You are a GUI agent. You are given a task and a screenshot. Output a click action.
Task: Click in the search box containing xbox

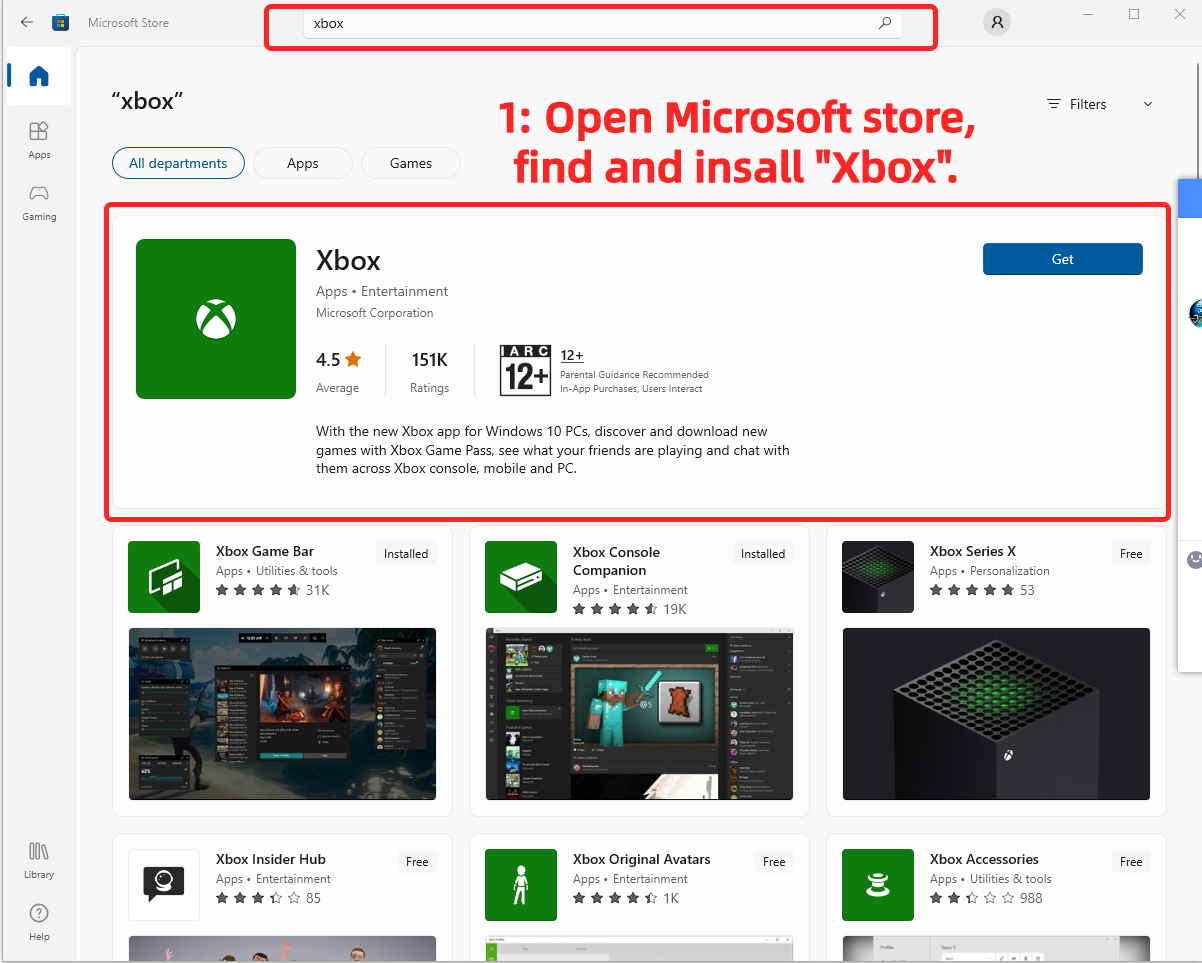[x=590, y=23]
